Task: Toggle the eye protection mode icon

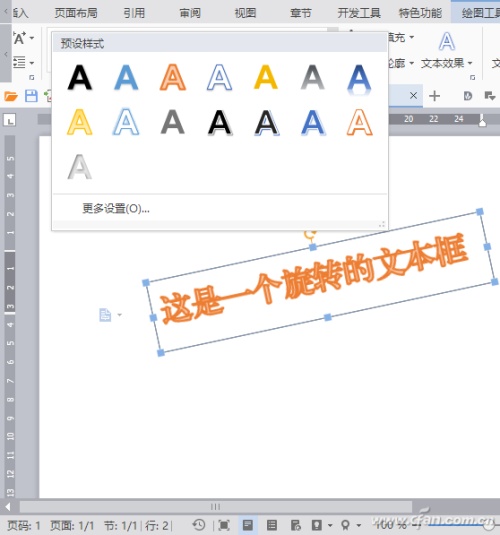Action: [345, 525]
